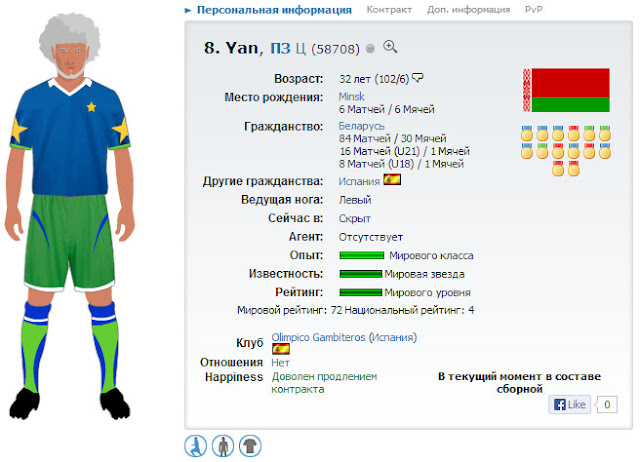The image size is (640, 462).
Task: Click the Опыт green progress bar
Action: [362, 255]
